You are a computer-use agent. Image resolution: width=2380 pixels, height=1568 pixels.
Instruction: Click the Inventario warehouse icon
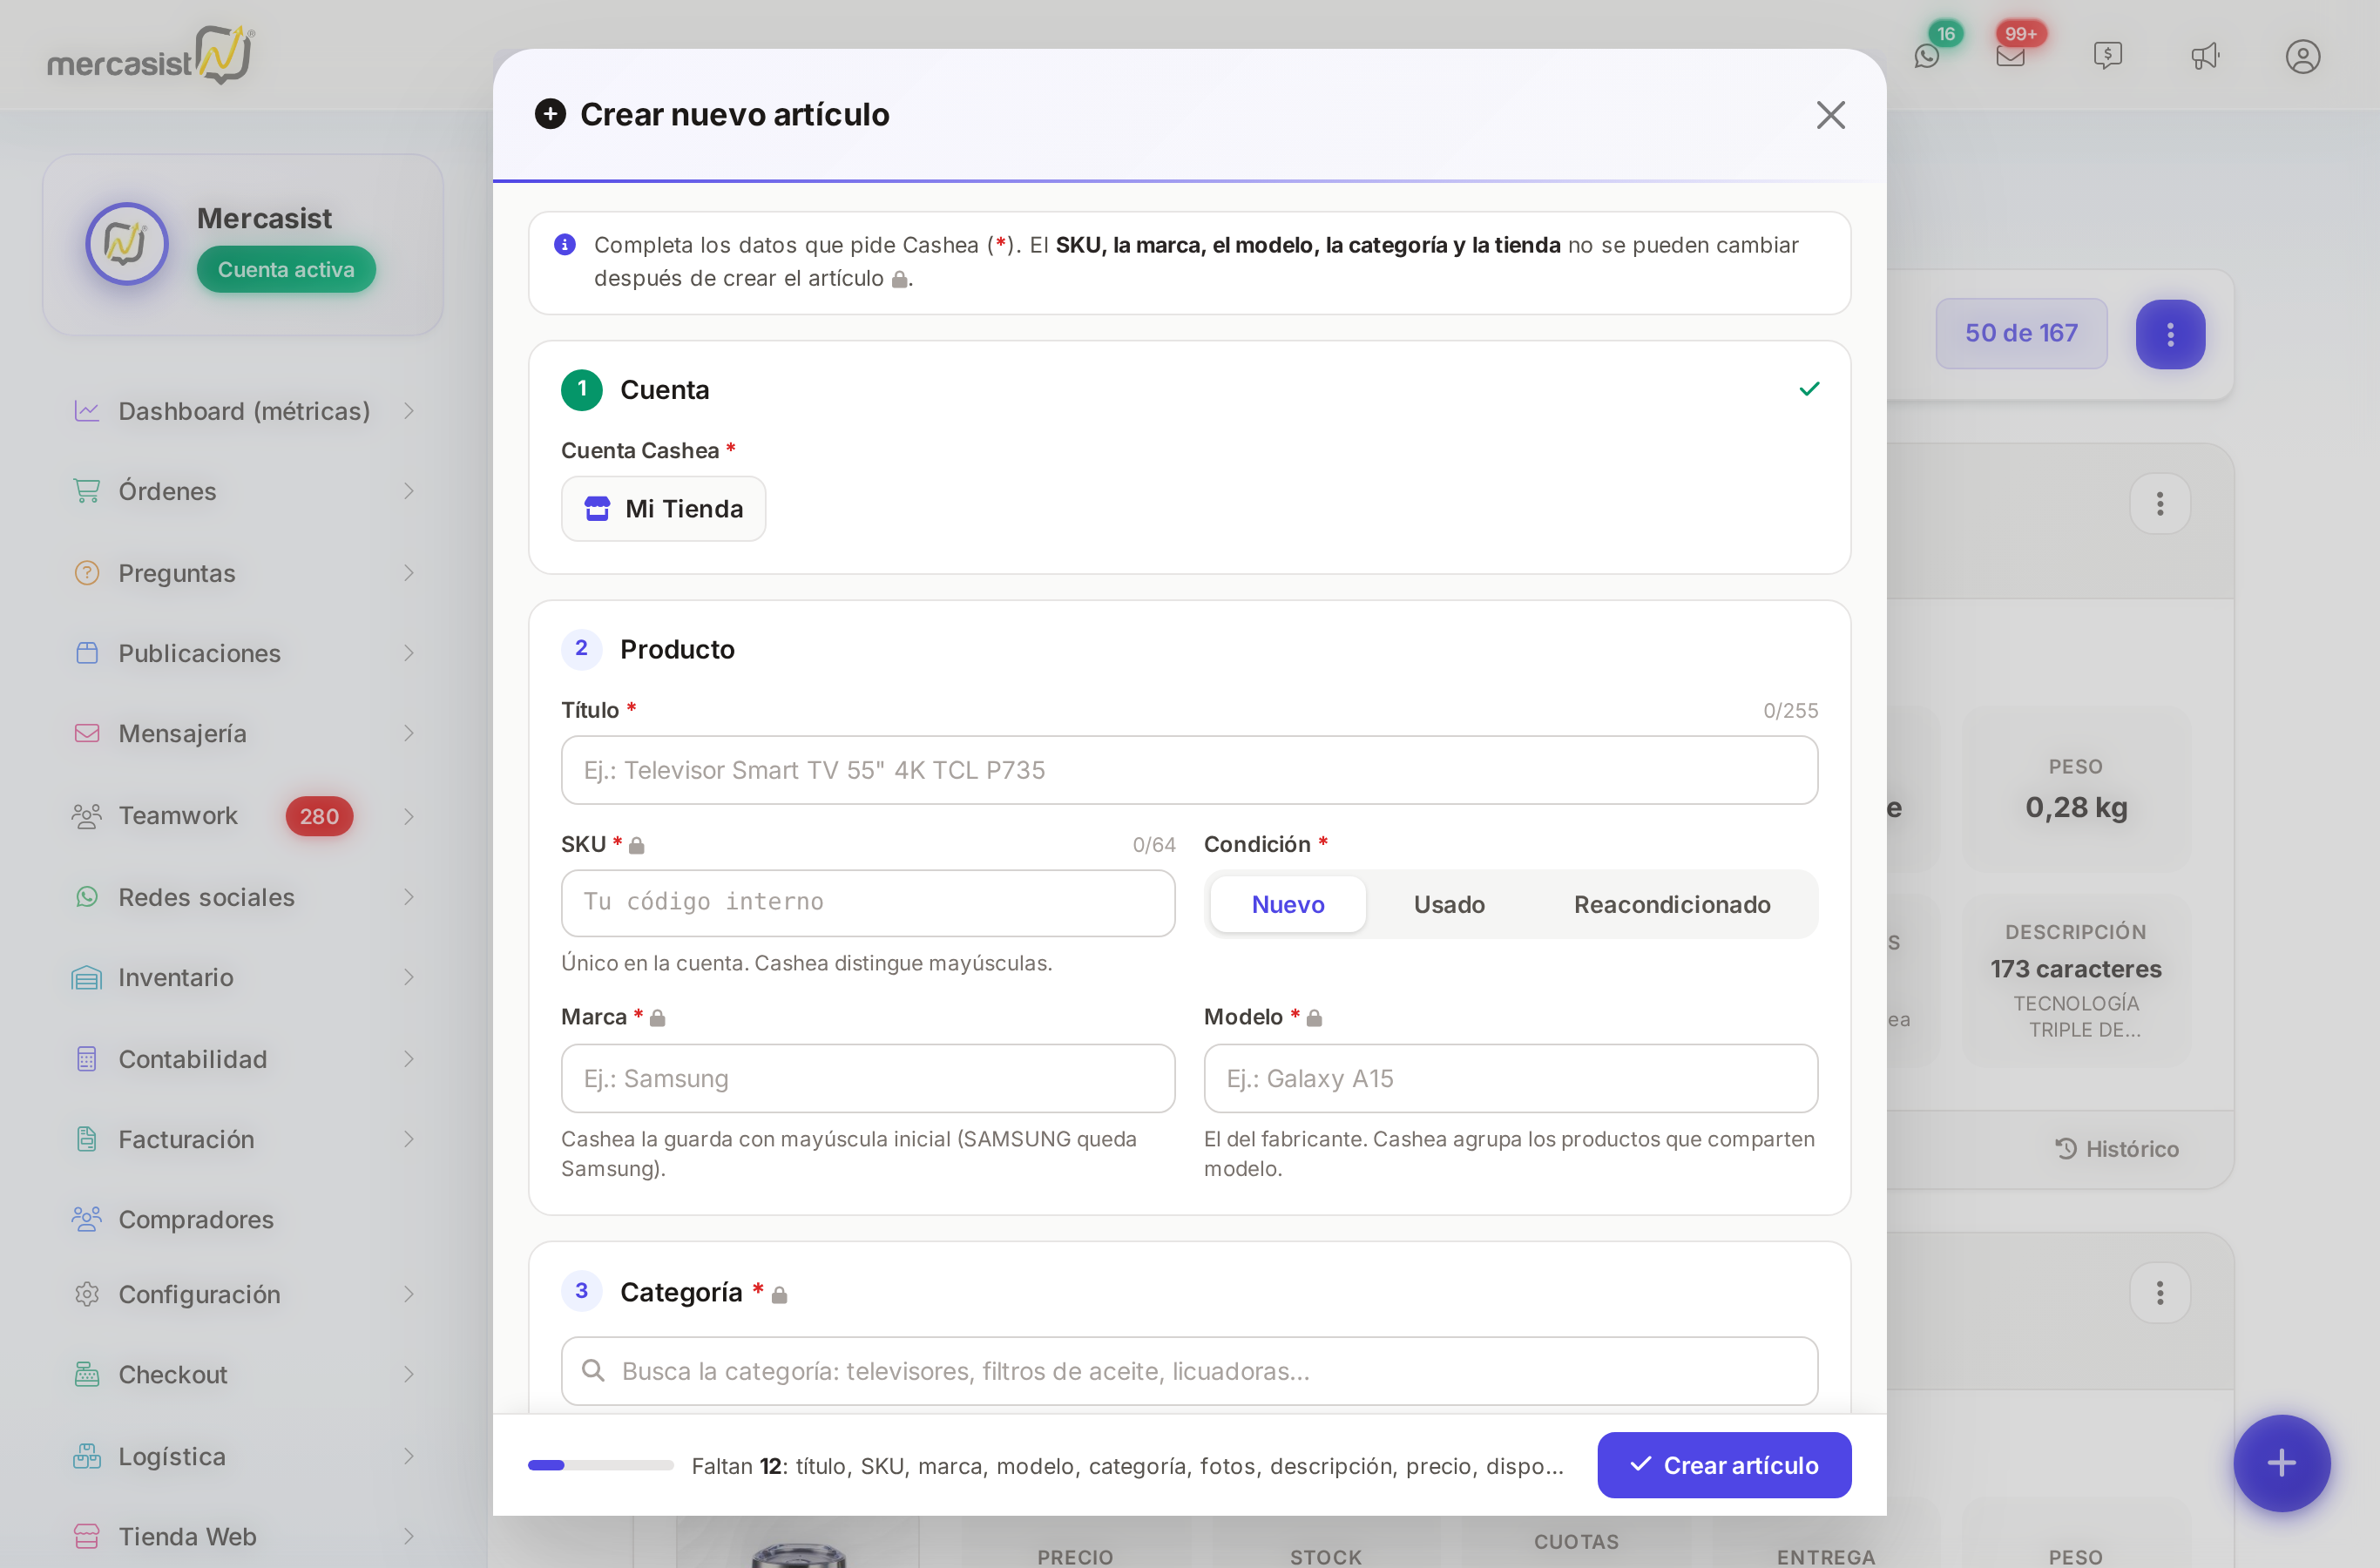point(87,977)
